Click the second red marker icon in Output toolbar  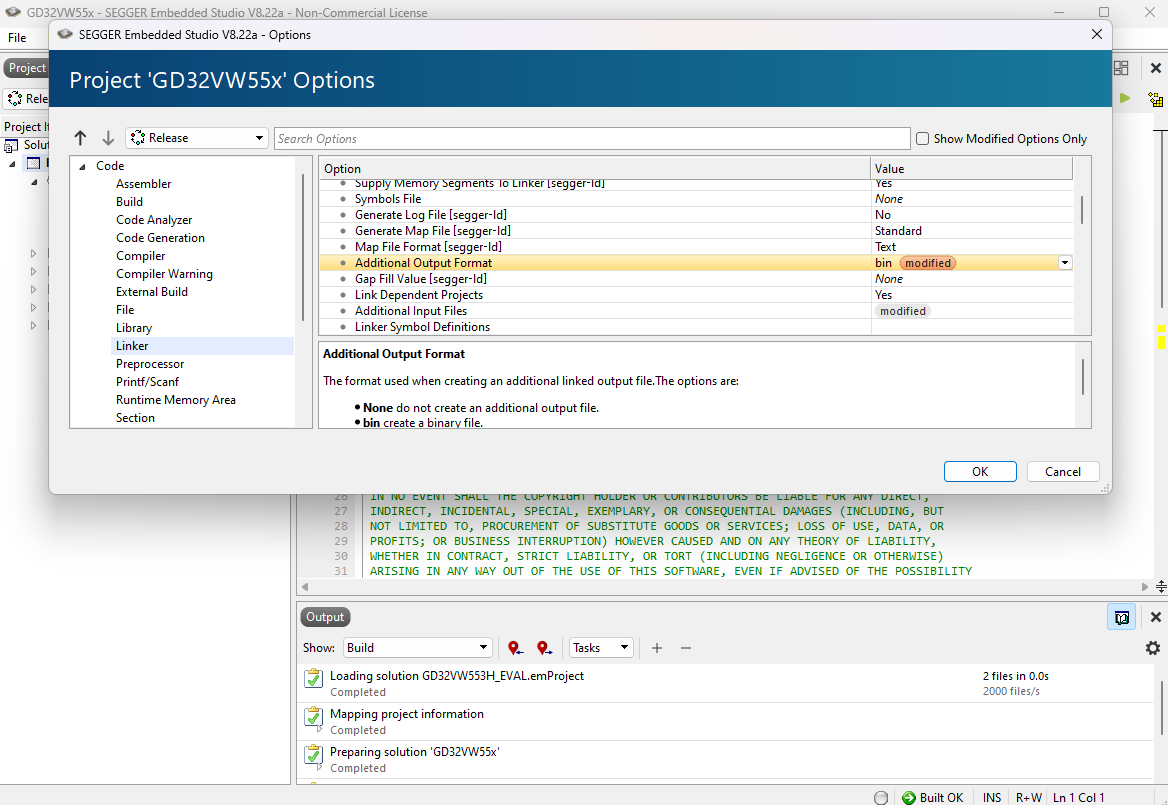544,648
